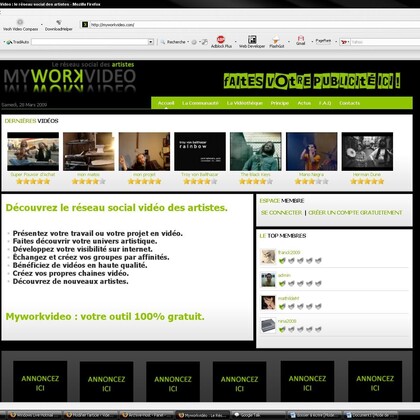The width and height of the screenshot is (420, 420).
Task: Click franck2009's avatar in Top Membres
Action: [x=268, y=257]
